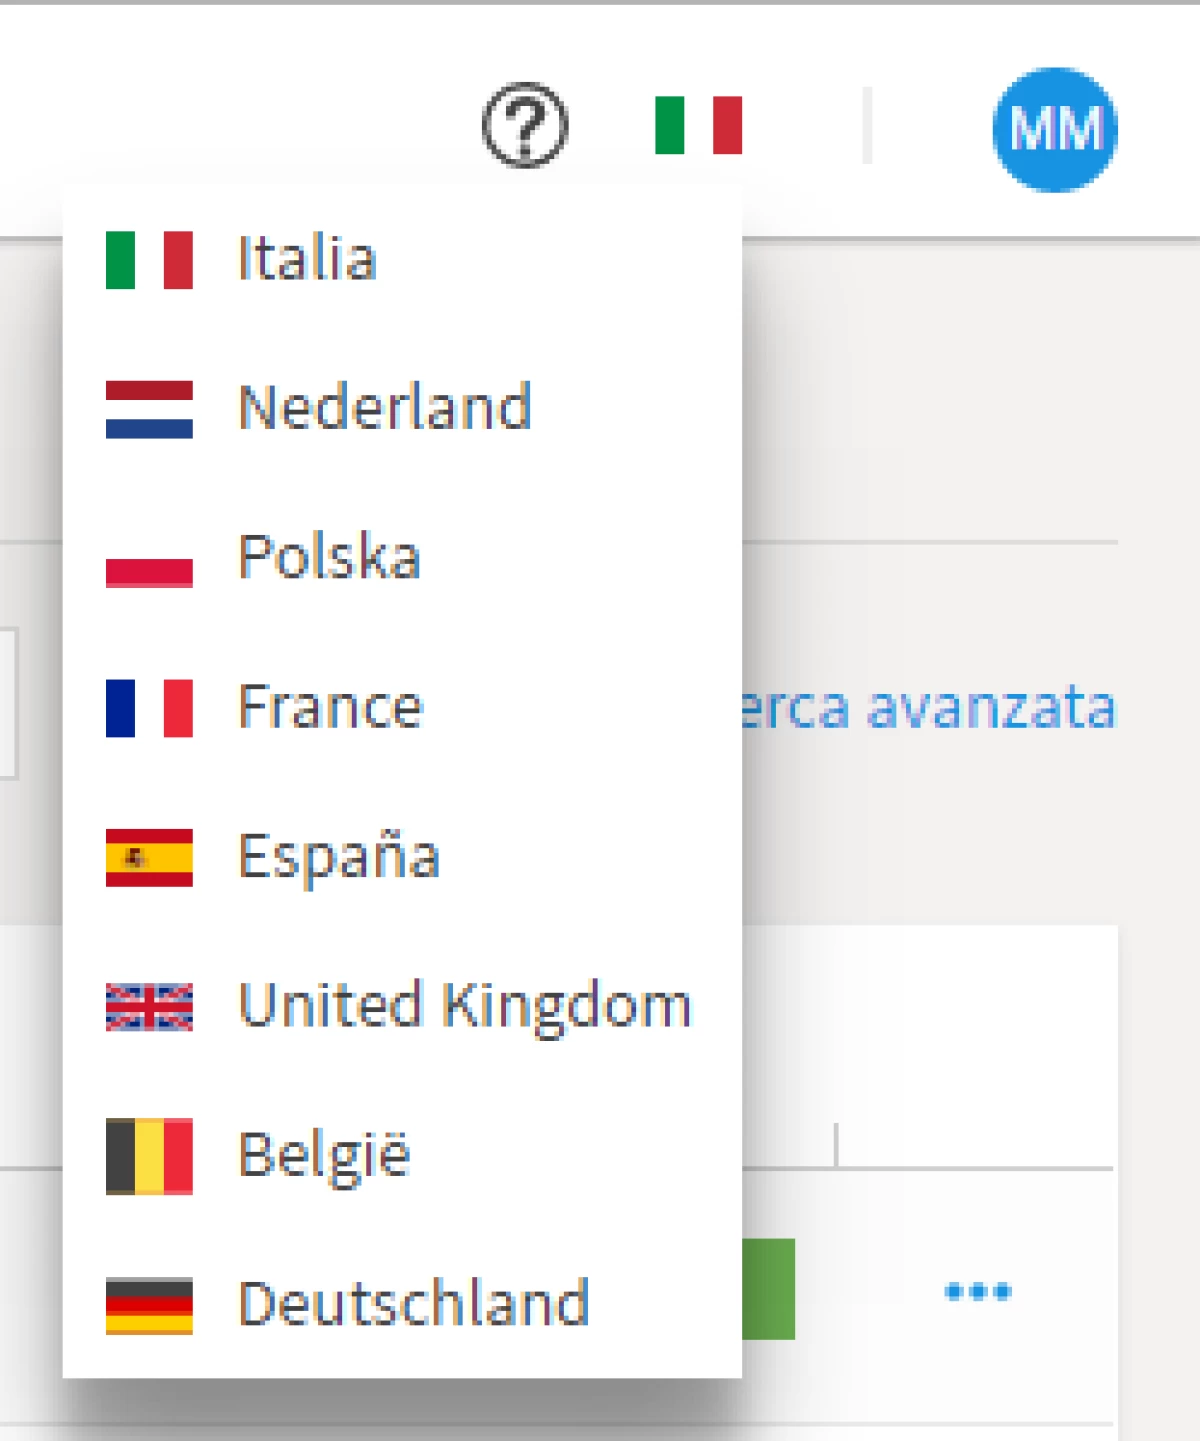This screenshot has height=1441, width=1200.
Task: Open the Italian flag language selector
Action: pos(698,126)
